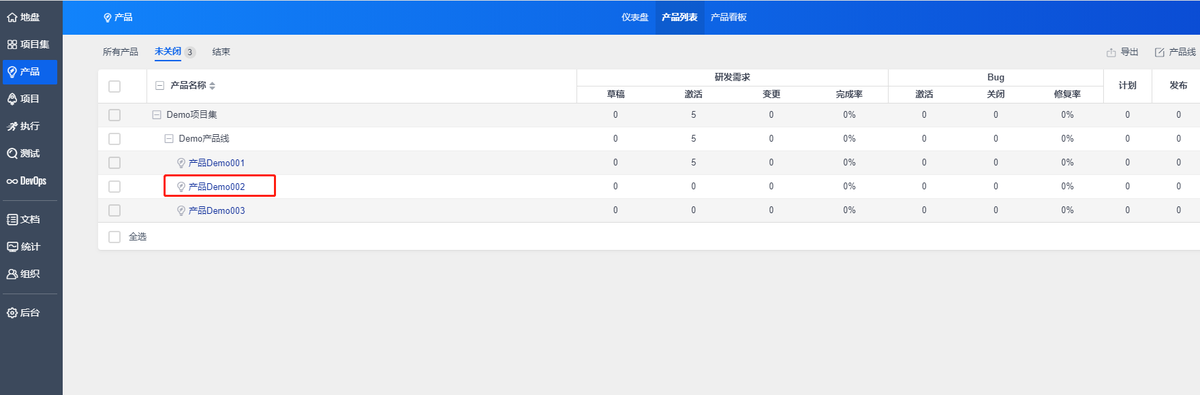This screenshot has height=395, width=1200.
Task: Toggle the header checkbox beside 产品名称
Action: [114, 86]
